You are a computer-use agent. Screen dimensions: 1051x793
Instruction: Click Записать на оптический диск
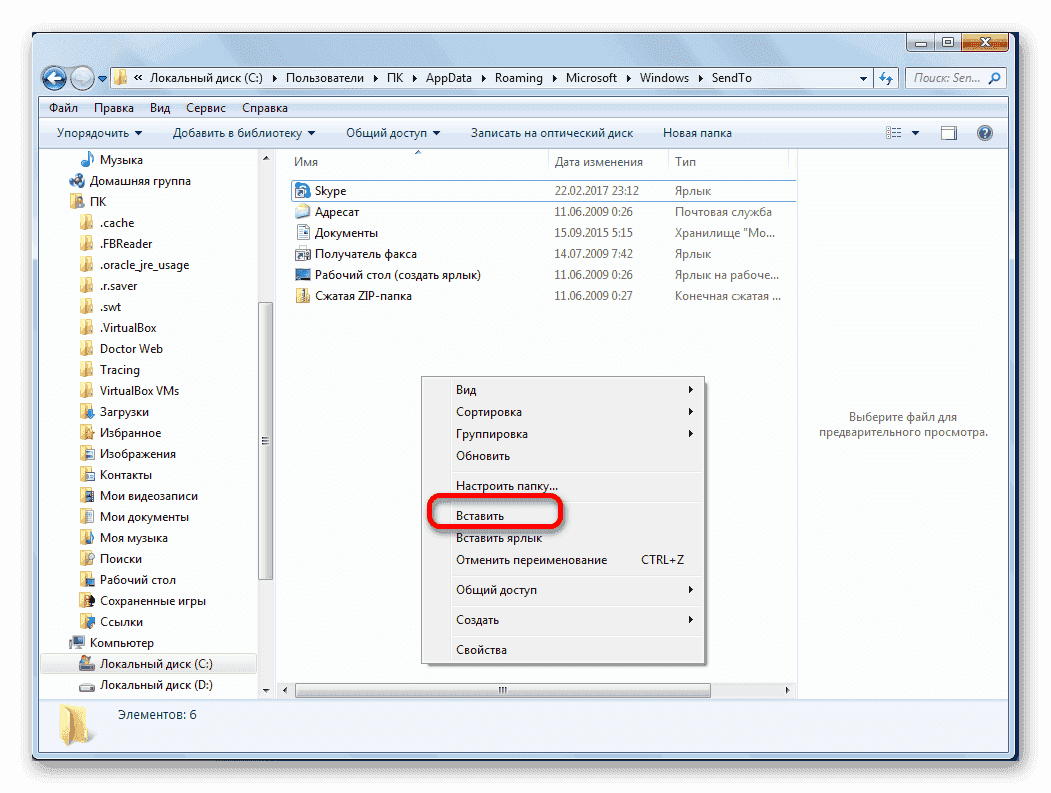tap(553, 132)
